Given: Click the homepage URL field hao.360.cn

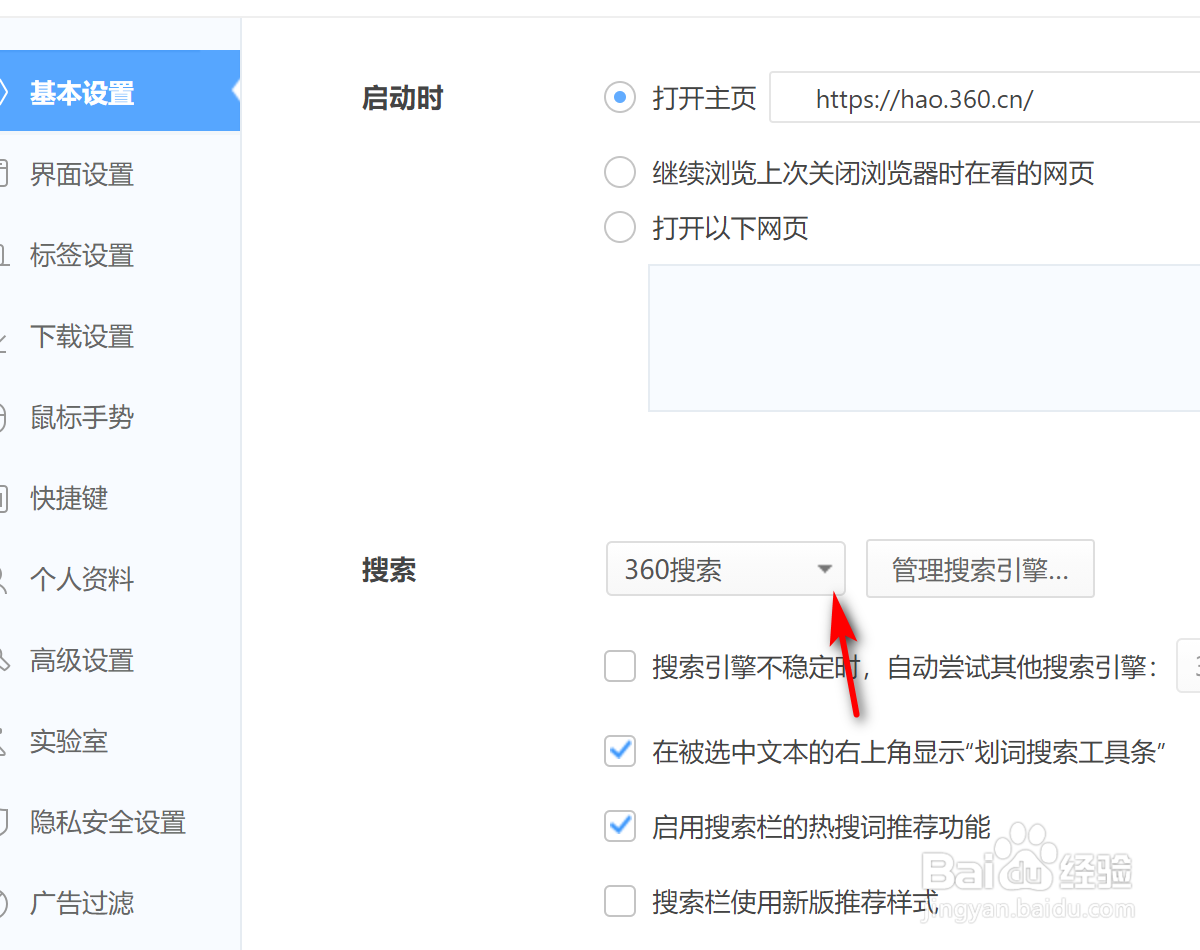Looking at the screenshot, I should pos(984,98).
